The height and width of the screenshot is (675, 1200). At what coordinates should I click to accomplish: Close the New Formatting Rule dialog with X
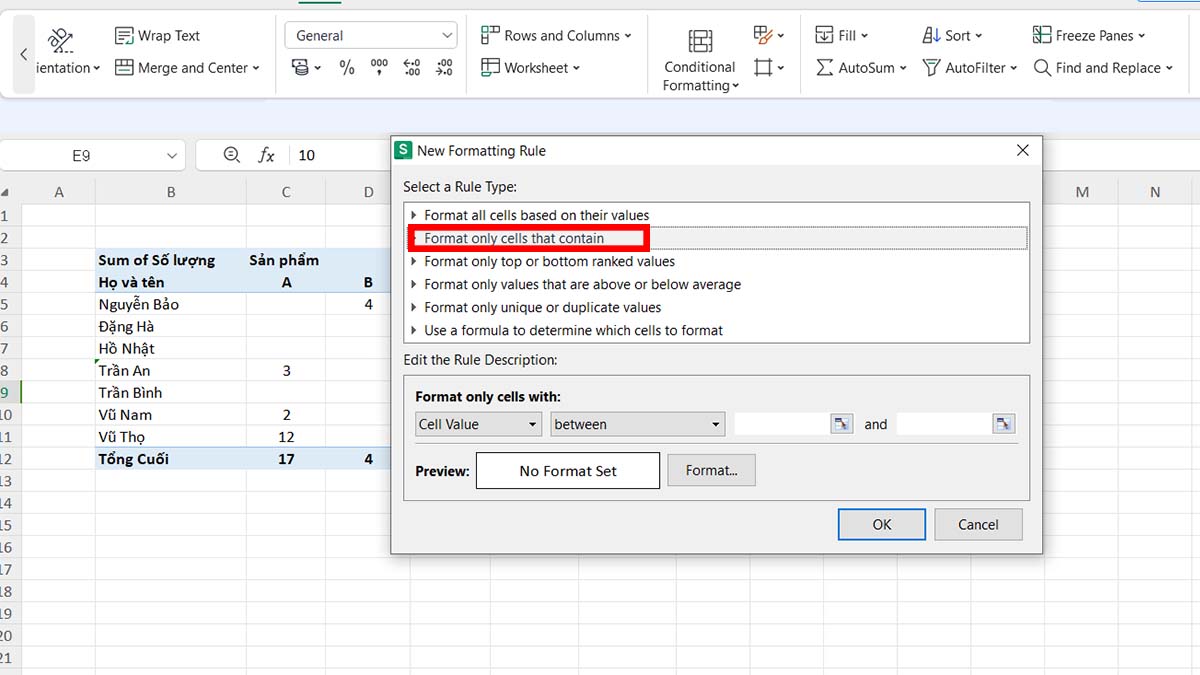coord(1022,150)
